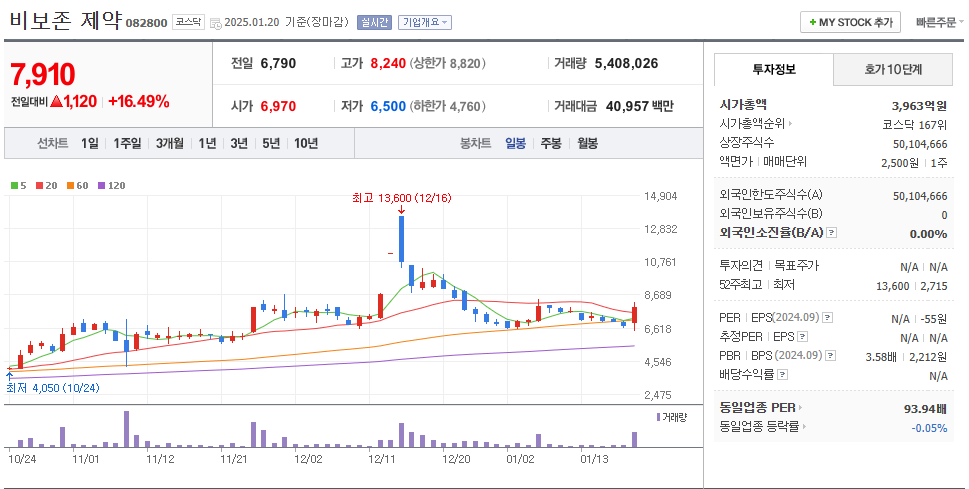Image resolution: width=969 pixels, height=489 pixels.
Task: Select the 주봉 candlestick chart
Action: 551,143
